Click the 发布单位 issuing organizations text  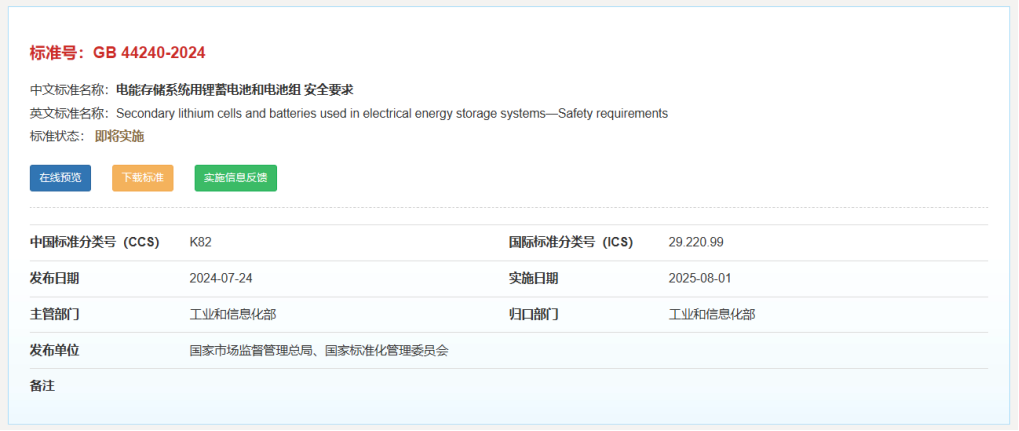click(x=319, y=351)
